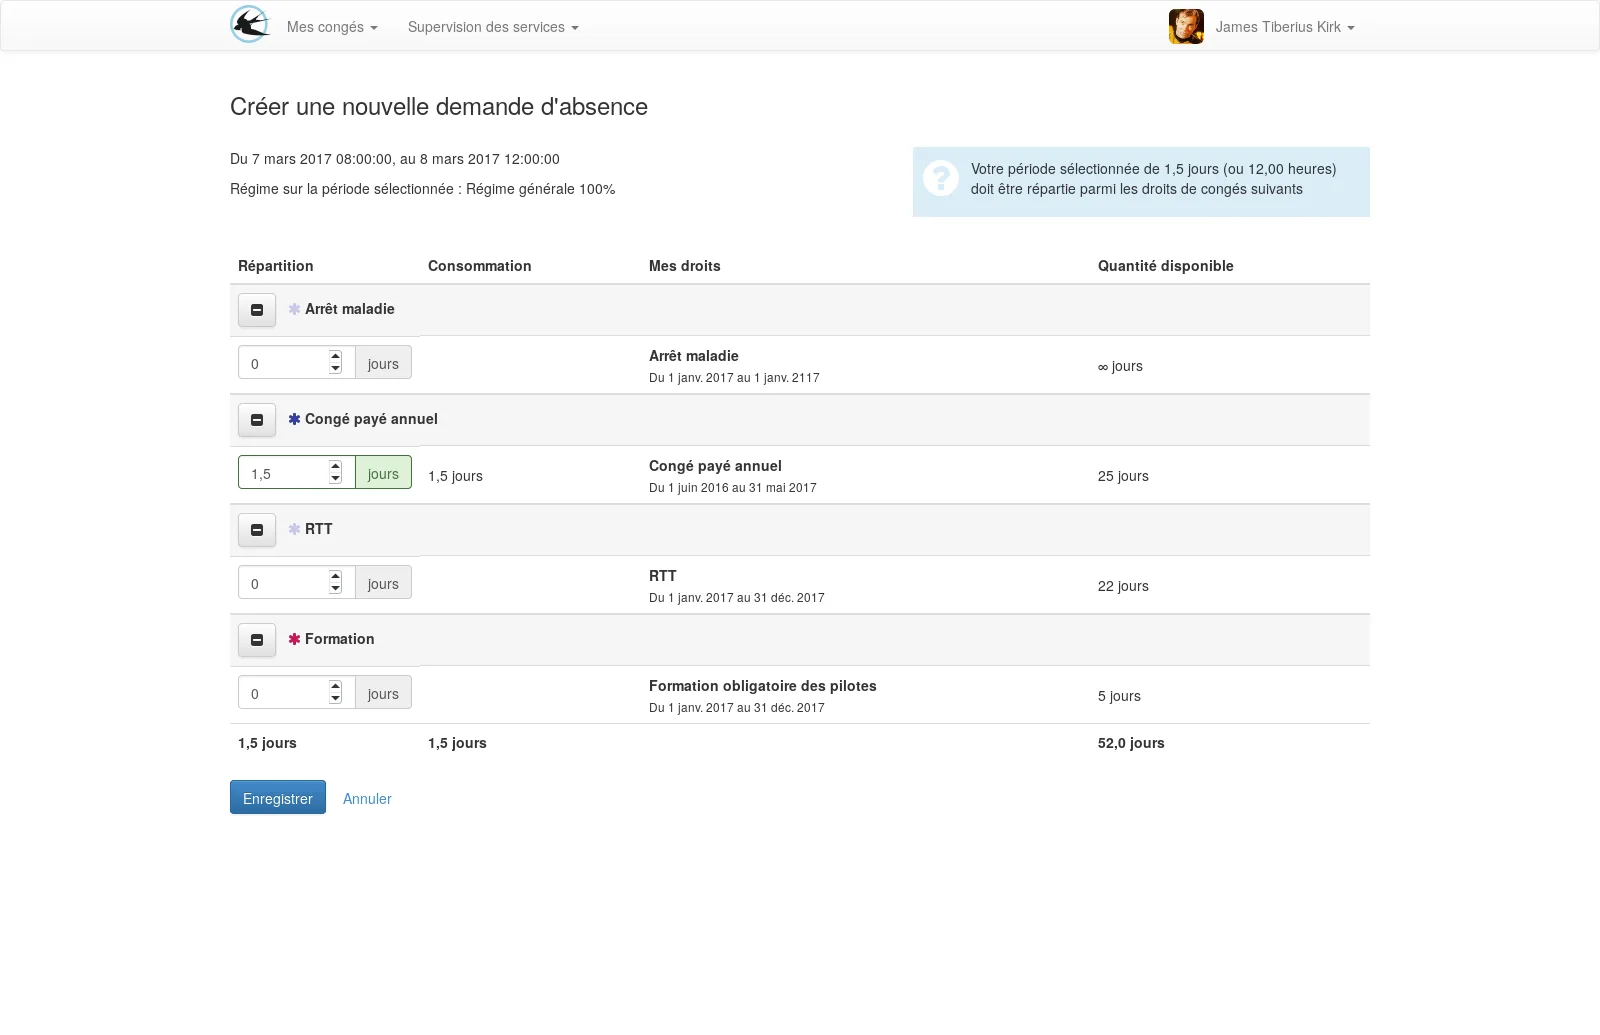Increase Arrêt maladie days with up arrow

pyautogui.click(x=336, y=356)
